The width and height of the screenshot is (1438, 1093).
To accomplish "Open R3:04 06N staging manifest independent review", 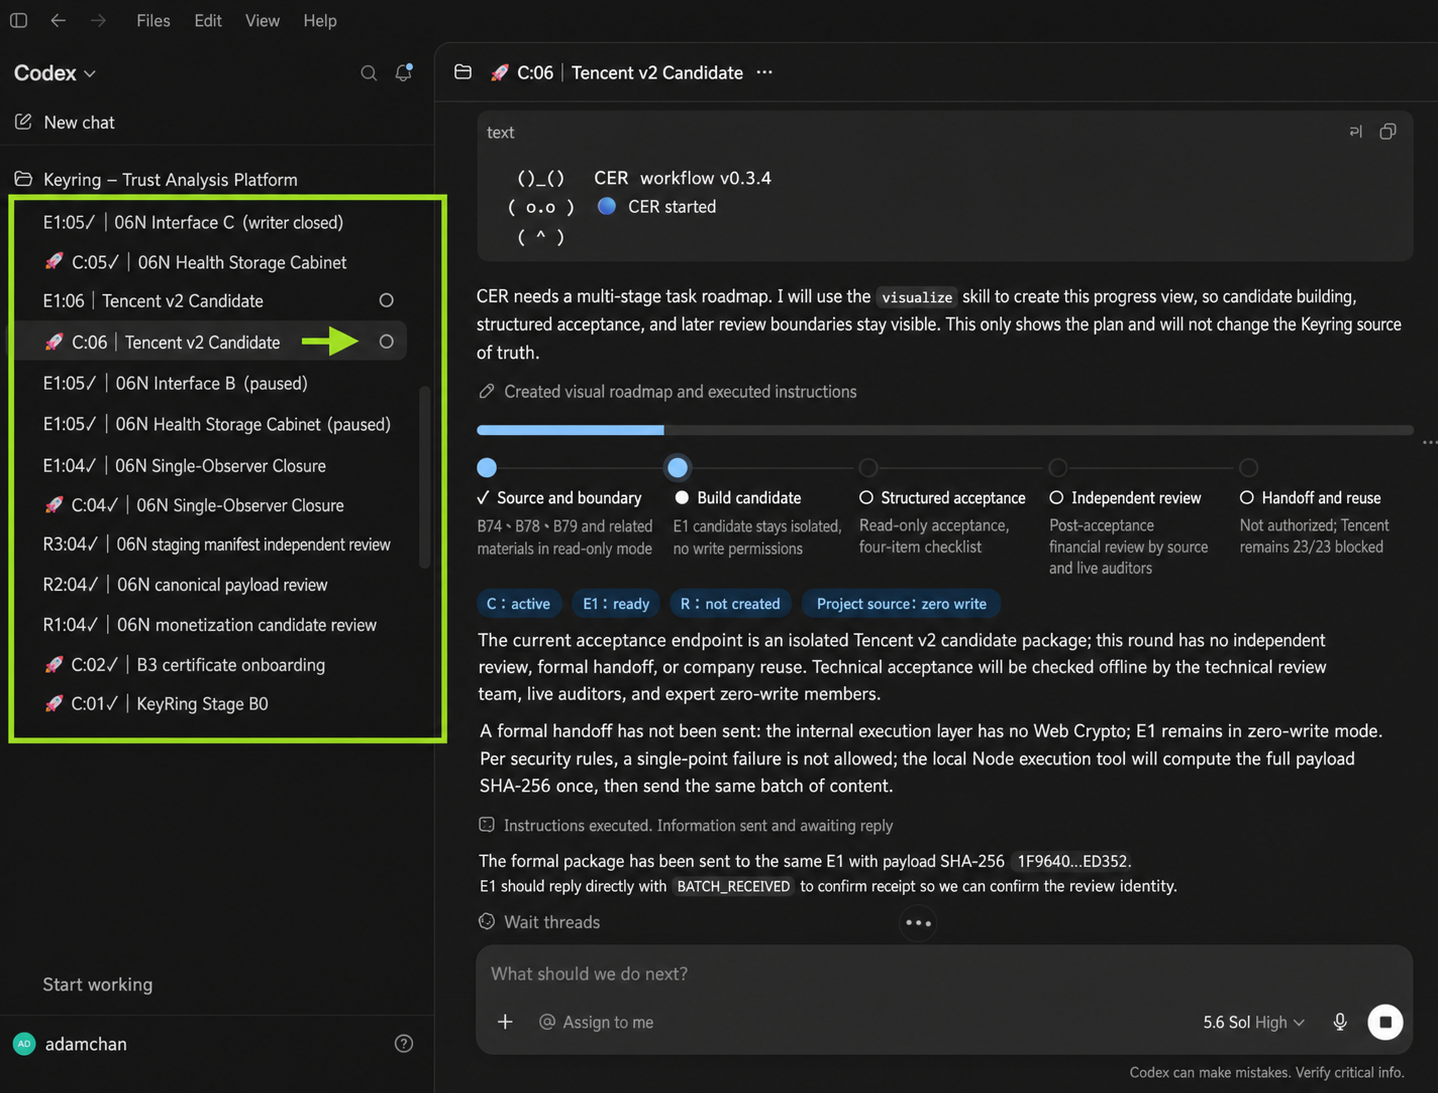I will 216,544.
